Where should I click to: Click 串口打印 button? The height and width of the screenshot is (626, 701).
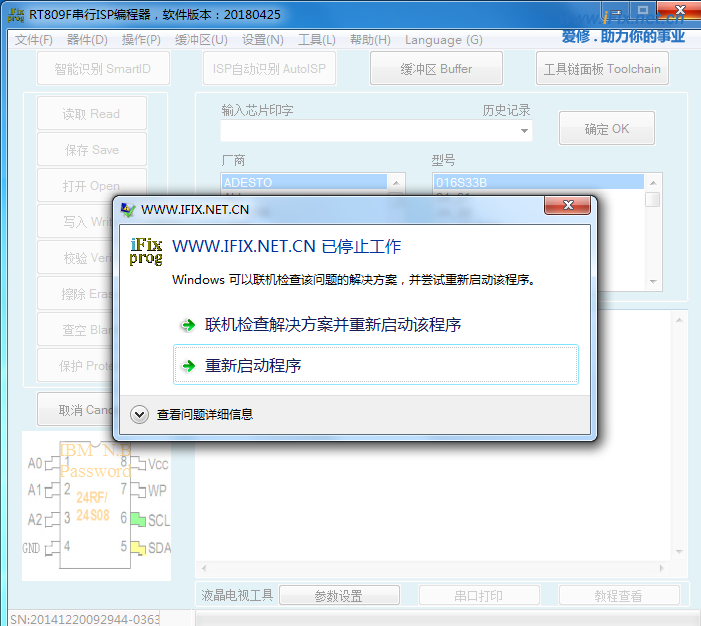[479, 596]
